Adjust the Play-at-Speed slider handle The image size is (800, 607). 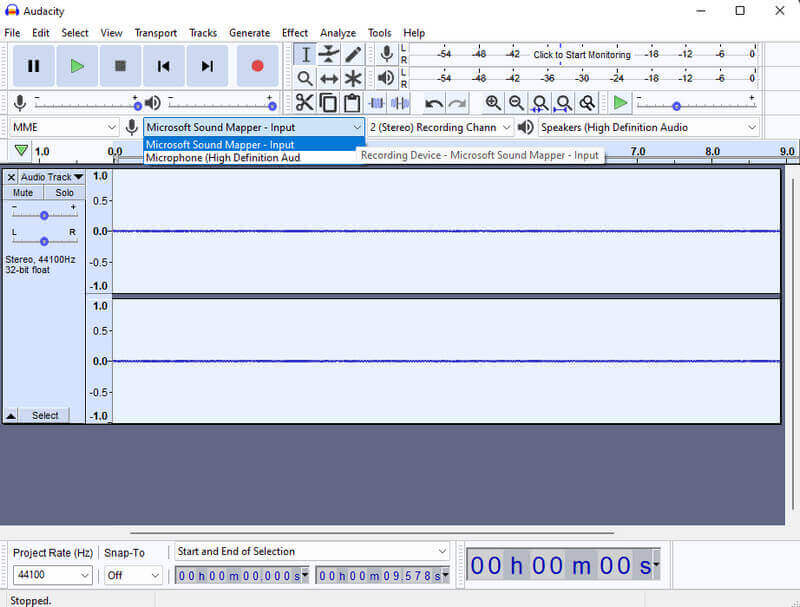click(677, 106)
